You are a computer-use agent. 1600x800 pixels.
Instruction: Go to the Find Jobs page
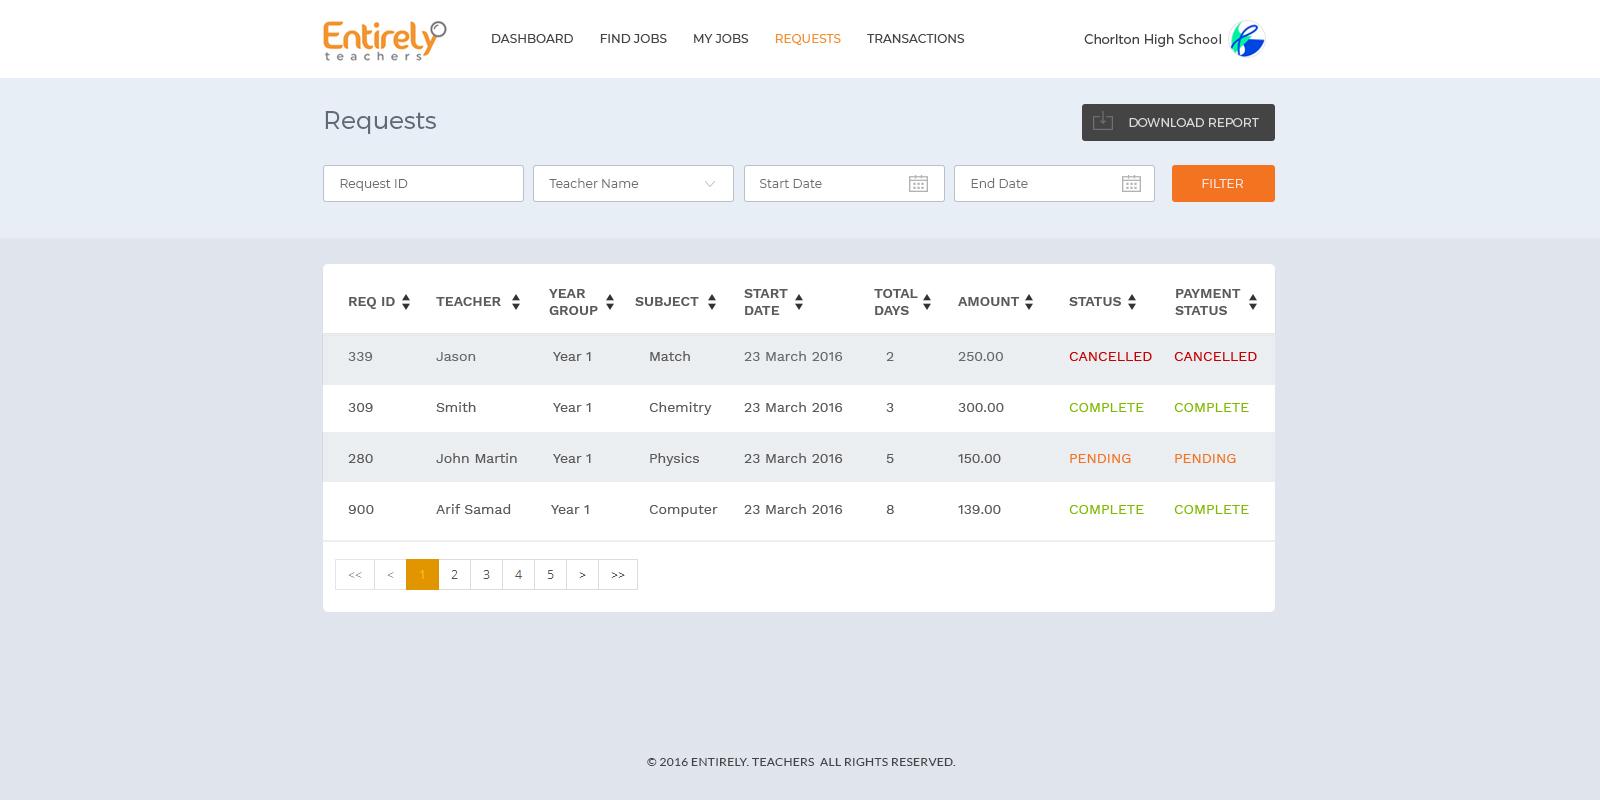[x=633, y=39]
